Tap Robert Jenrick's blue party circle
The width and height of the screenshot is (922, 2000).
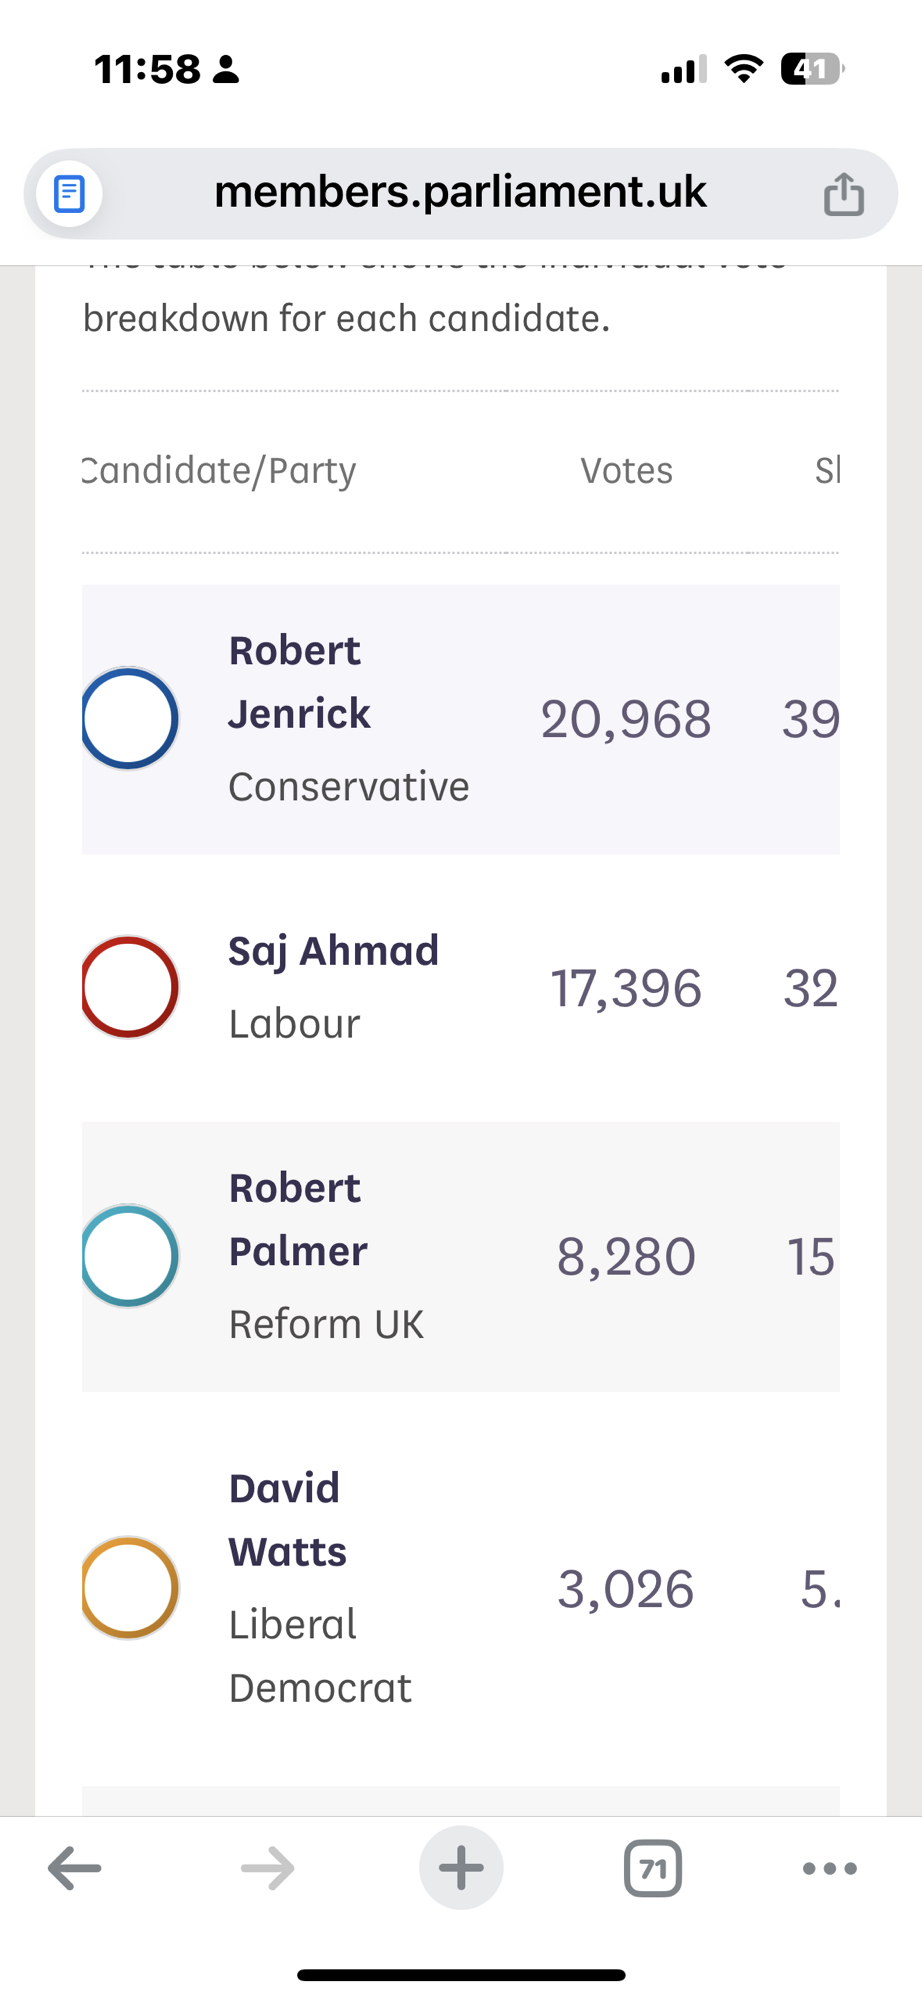130,718
